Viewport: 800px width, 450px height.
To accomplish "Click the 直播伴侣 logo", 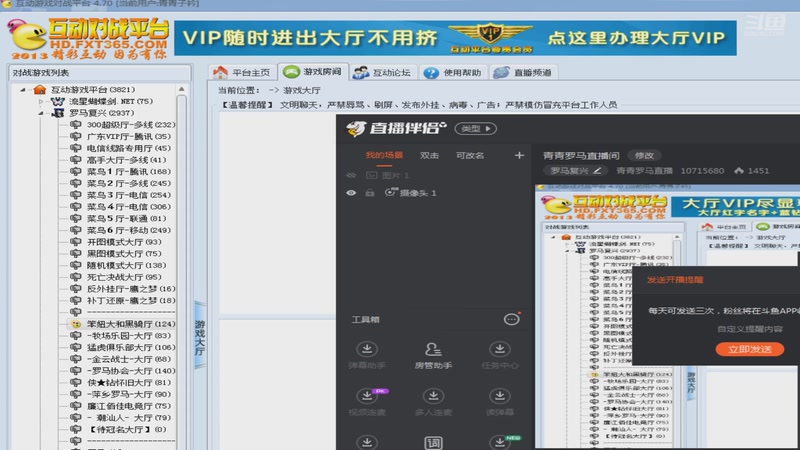I will pyautogui.click(x=395, y=128).
